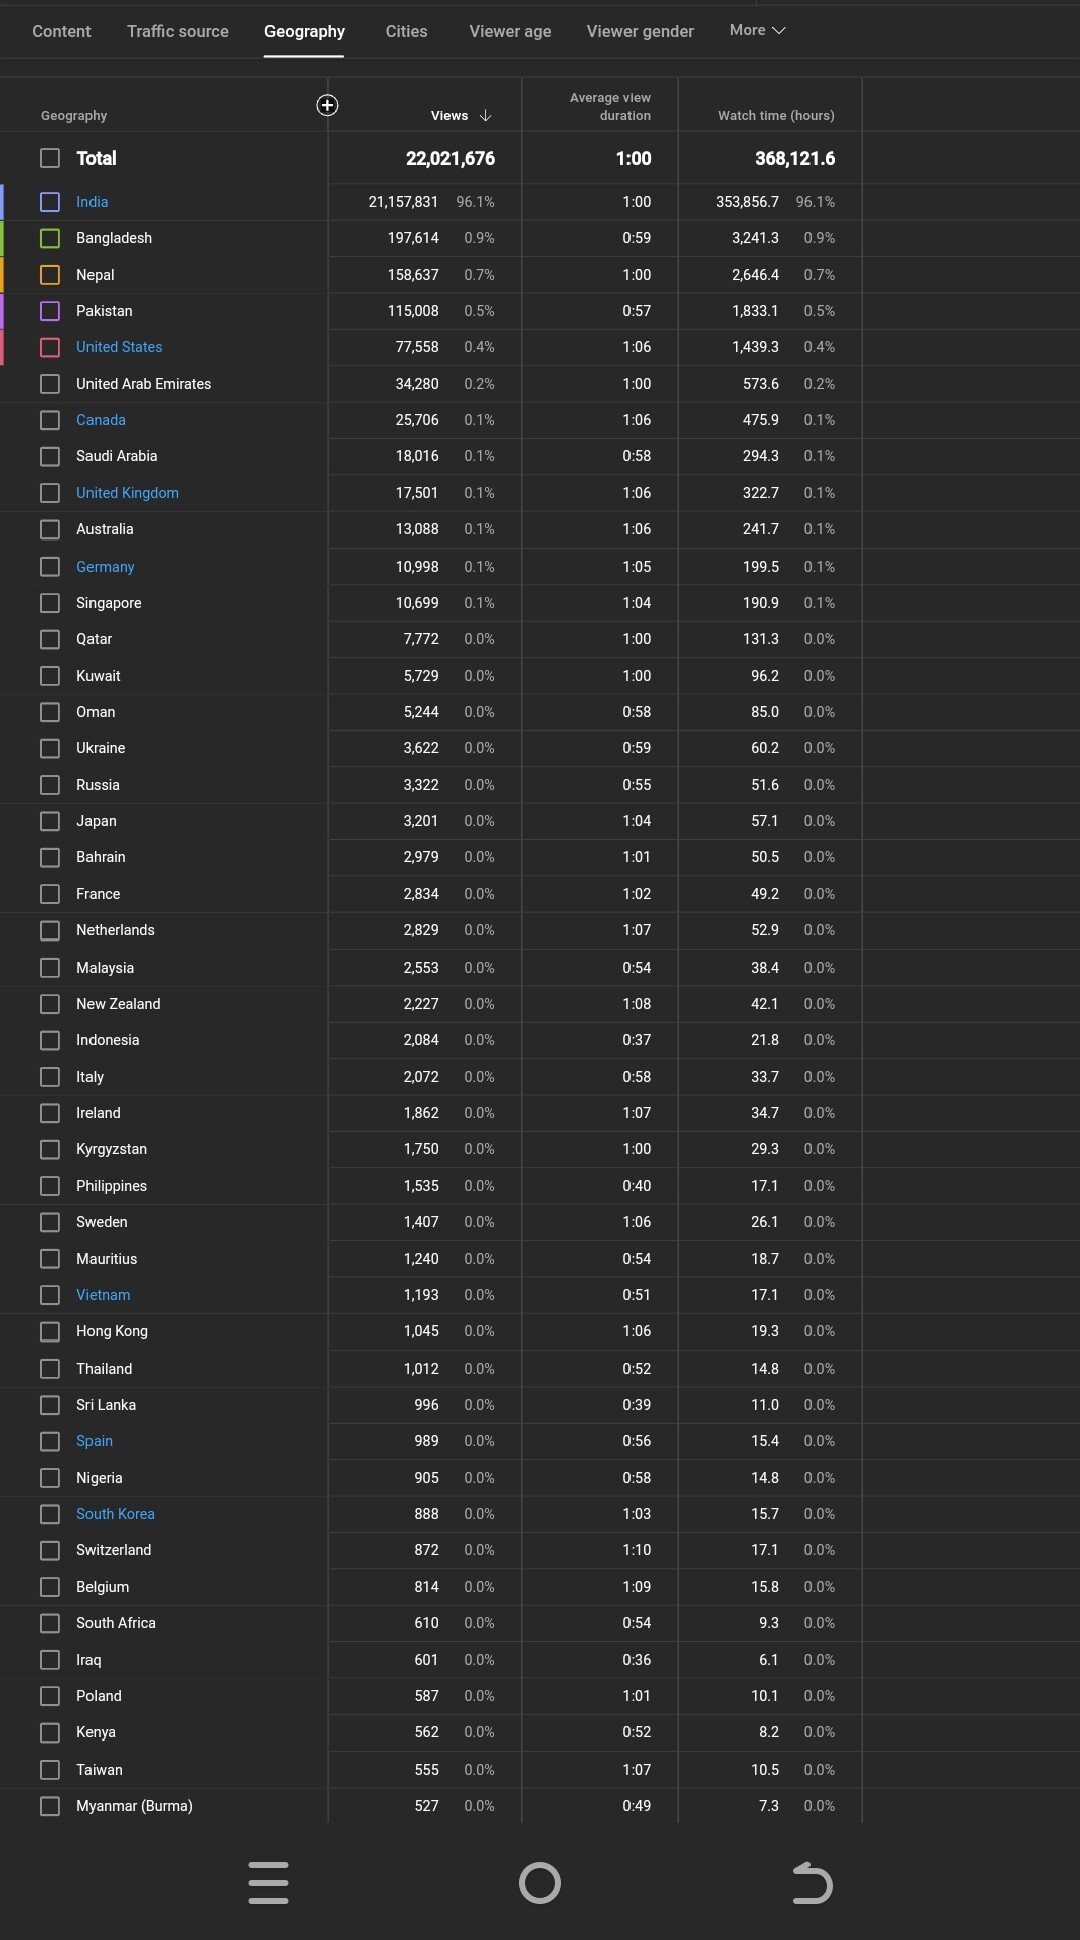Open the Traffic source tab
The height and width of the screenshot is (1940, 1080).
click(178, 31)
